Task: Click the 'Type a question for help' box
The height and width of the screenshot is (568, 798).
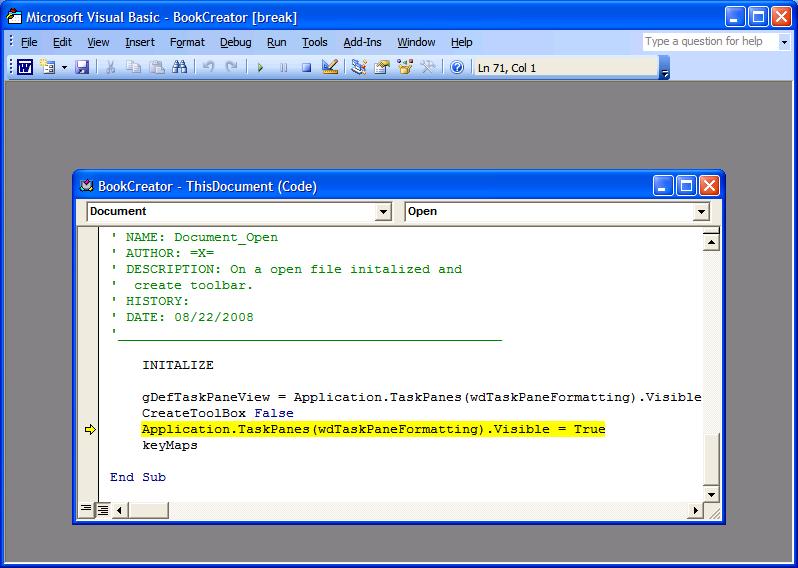Action: pyautogui.click(x=710, y=42)
